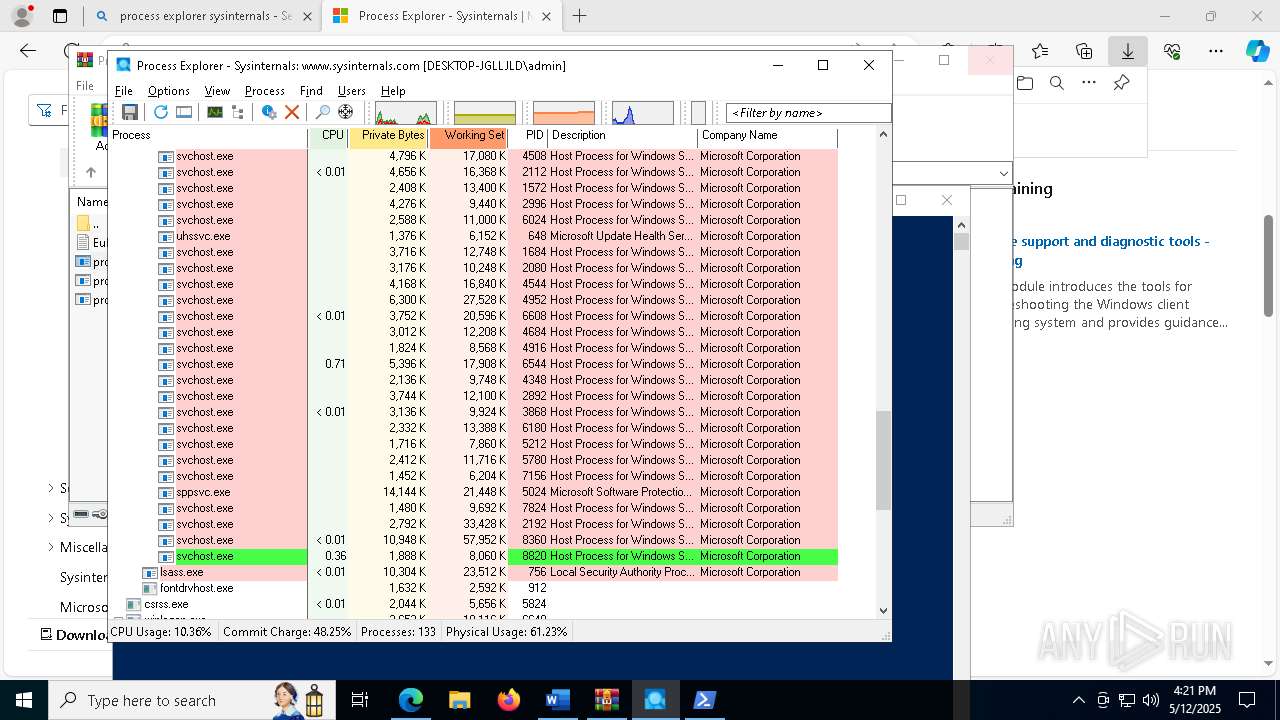Click the Refresh Now toolbar icon
Image resolution: width=1280 pixels, height=720 pixels.
(x=161, y=112)
